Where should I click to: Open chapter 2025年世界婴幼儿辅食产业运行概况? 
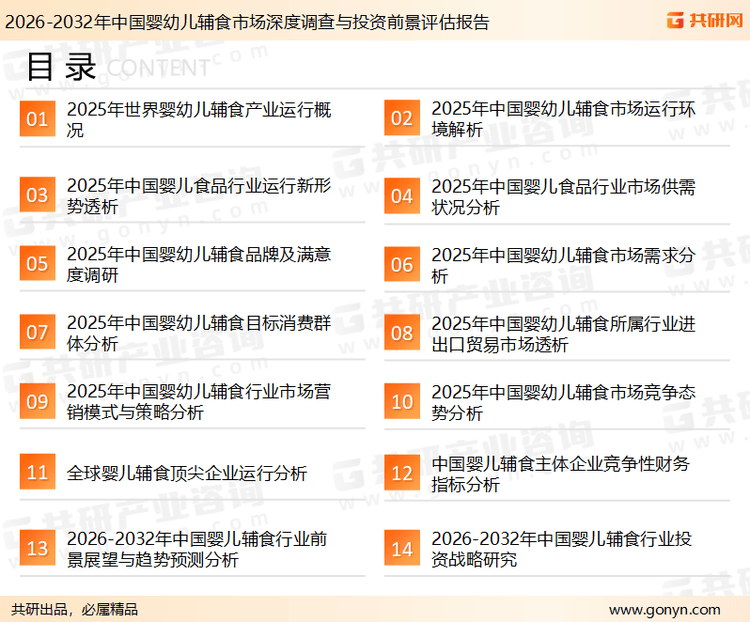point(198,119)
